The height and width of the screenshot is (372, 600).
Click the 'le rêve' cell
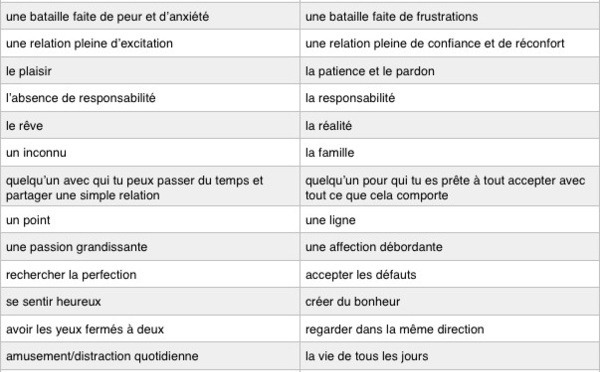[150, 126]
